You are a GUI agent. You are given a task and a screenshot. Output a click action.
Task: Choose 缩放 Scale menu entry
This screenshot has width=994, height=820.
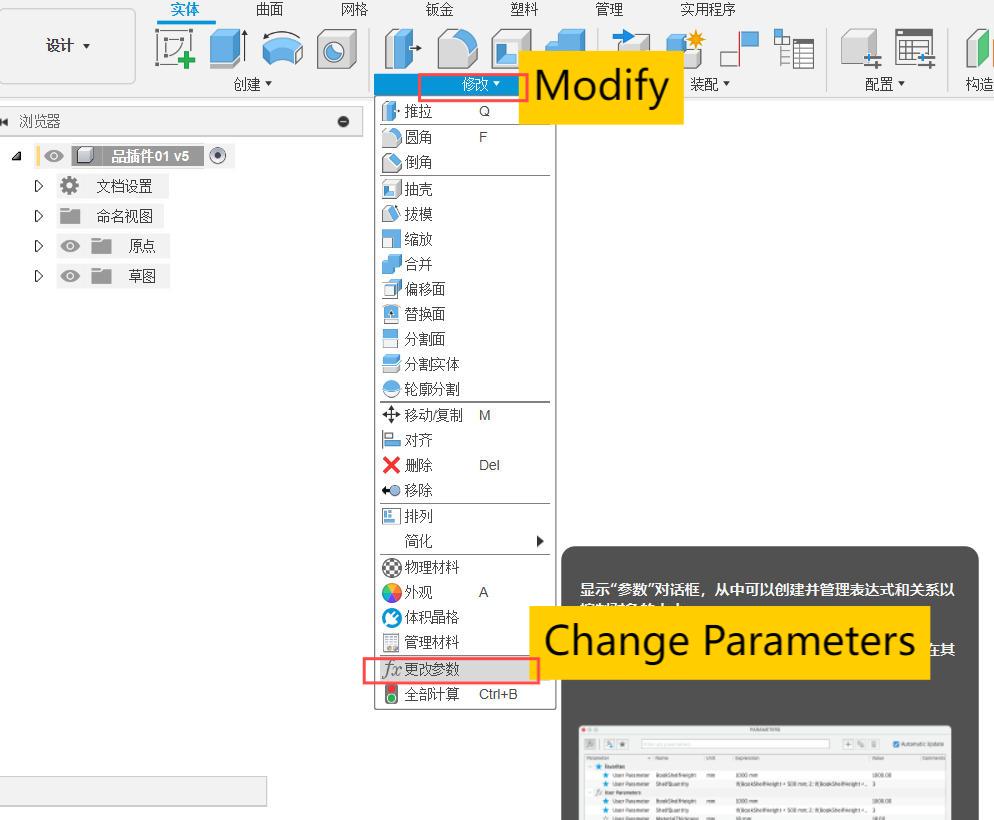(x=465, y=239)
